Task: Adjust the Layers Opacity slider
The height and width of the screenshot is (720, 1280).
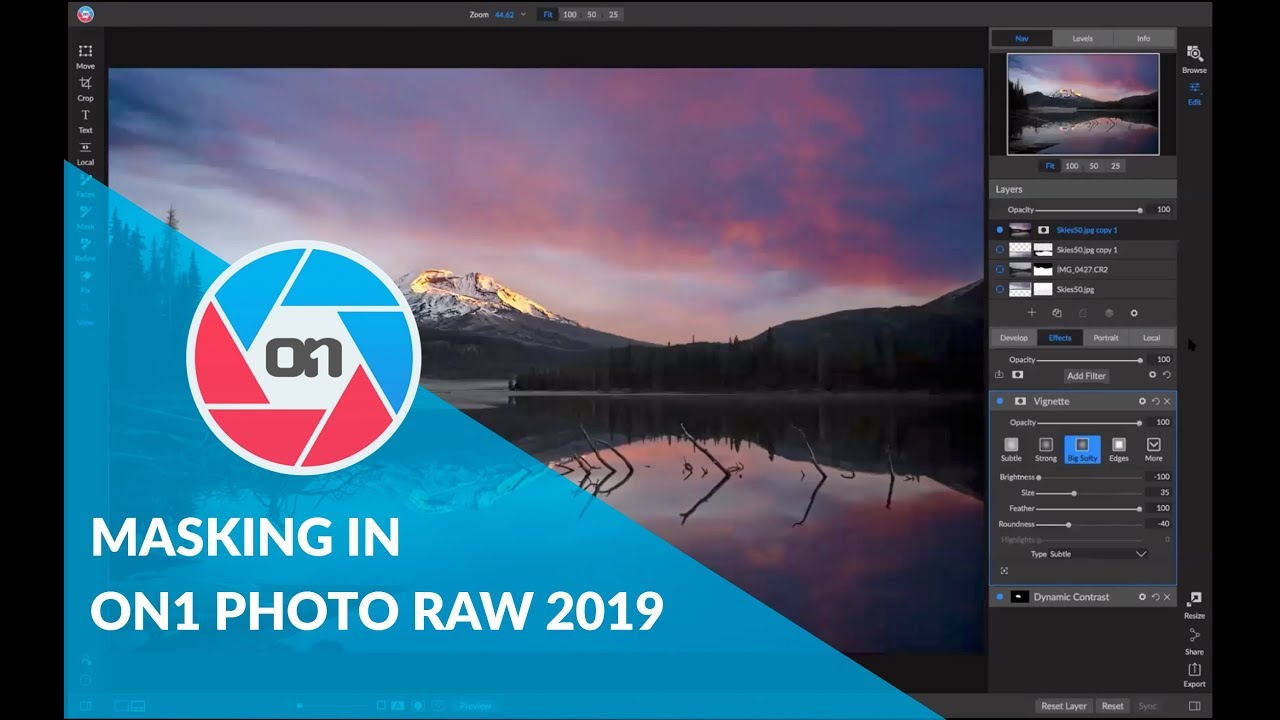Action: [x=1089, y=210]
